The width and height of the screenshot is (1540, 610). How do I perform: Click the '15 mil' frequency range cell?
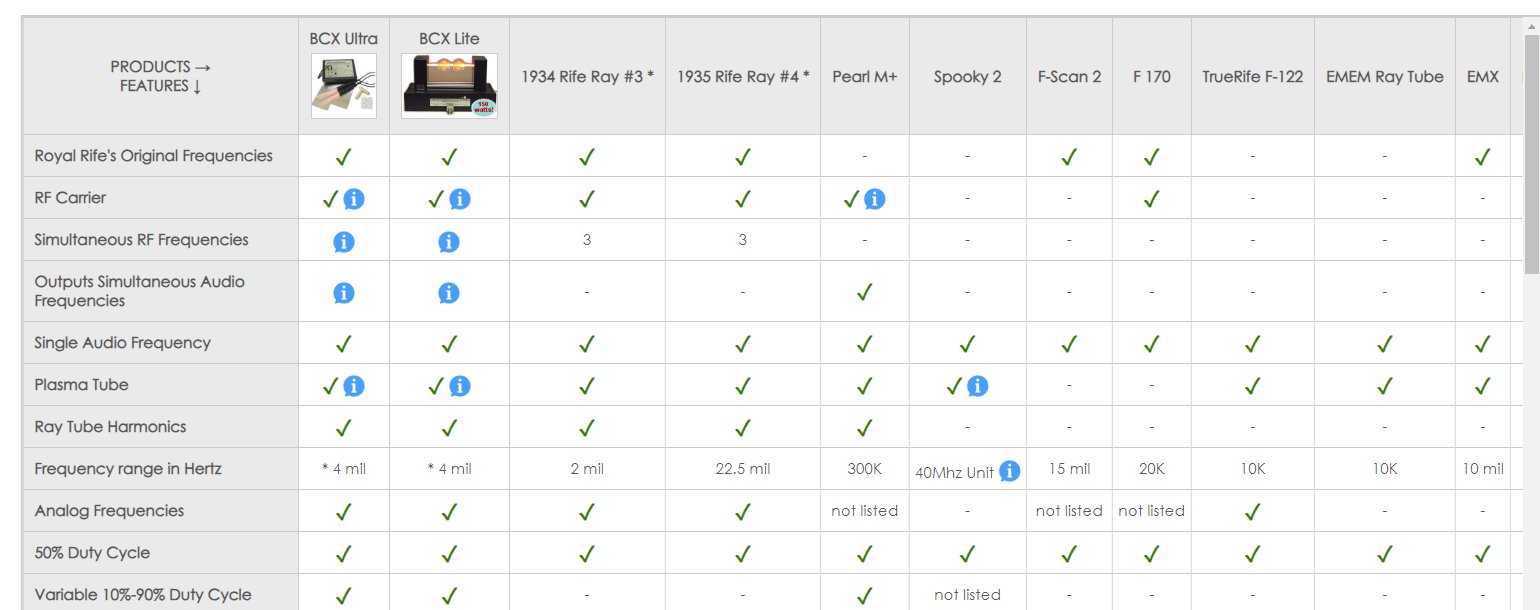[1069, 469]
